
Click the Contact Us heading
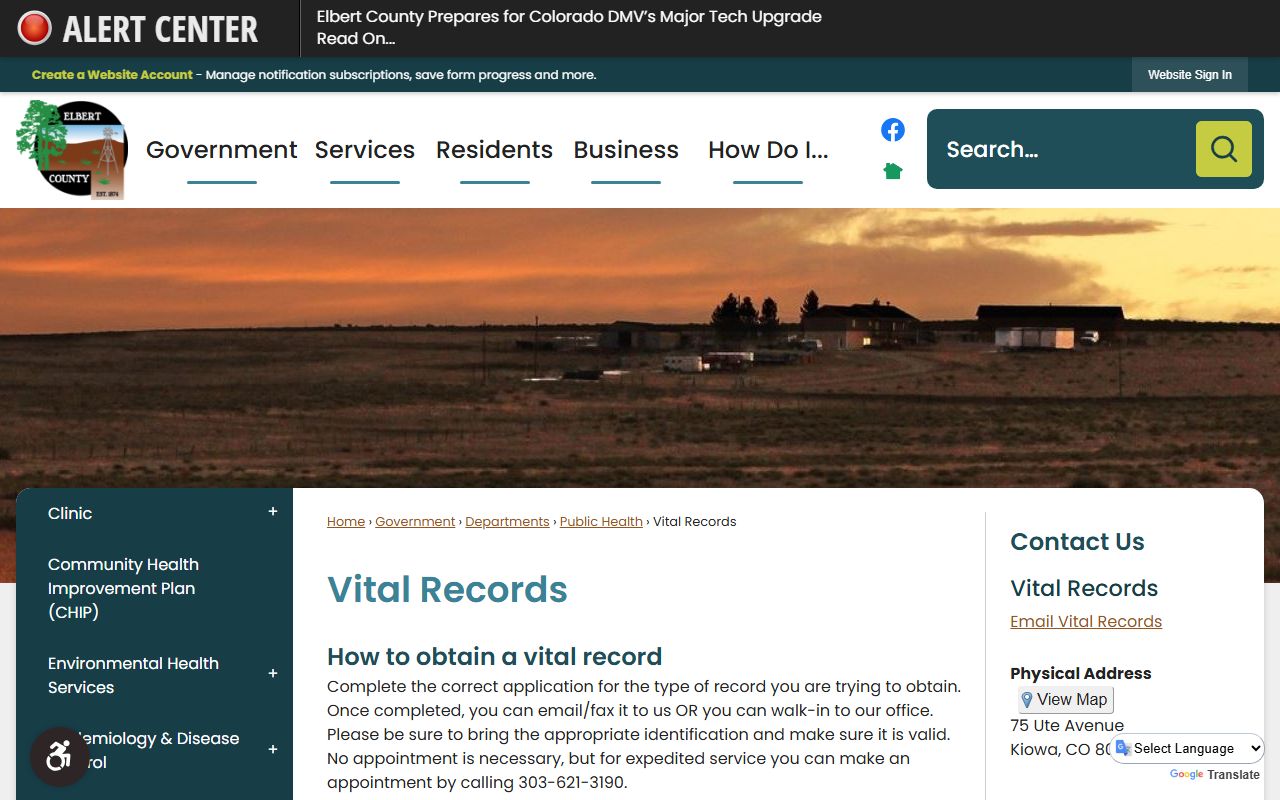(x=1077, y=541)
